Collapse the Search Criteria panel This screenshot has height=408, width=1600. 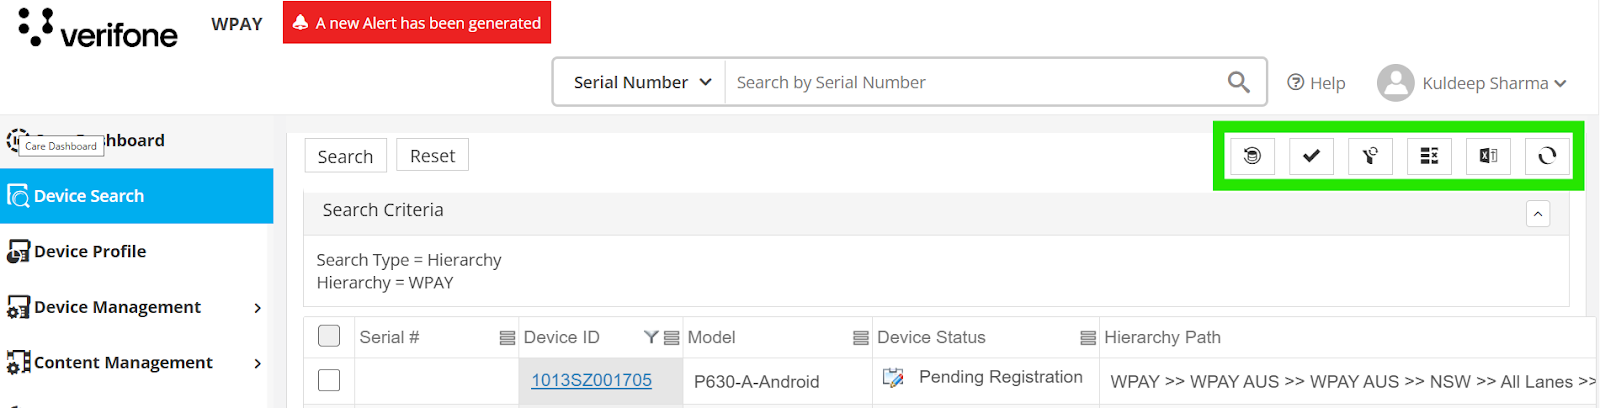click(1538, 213)
